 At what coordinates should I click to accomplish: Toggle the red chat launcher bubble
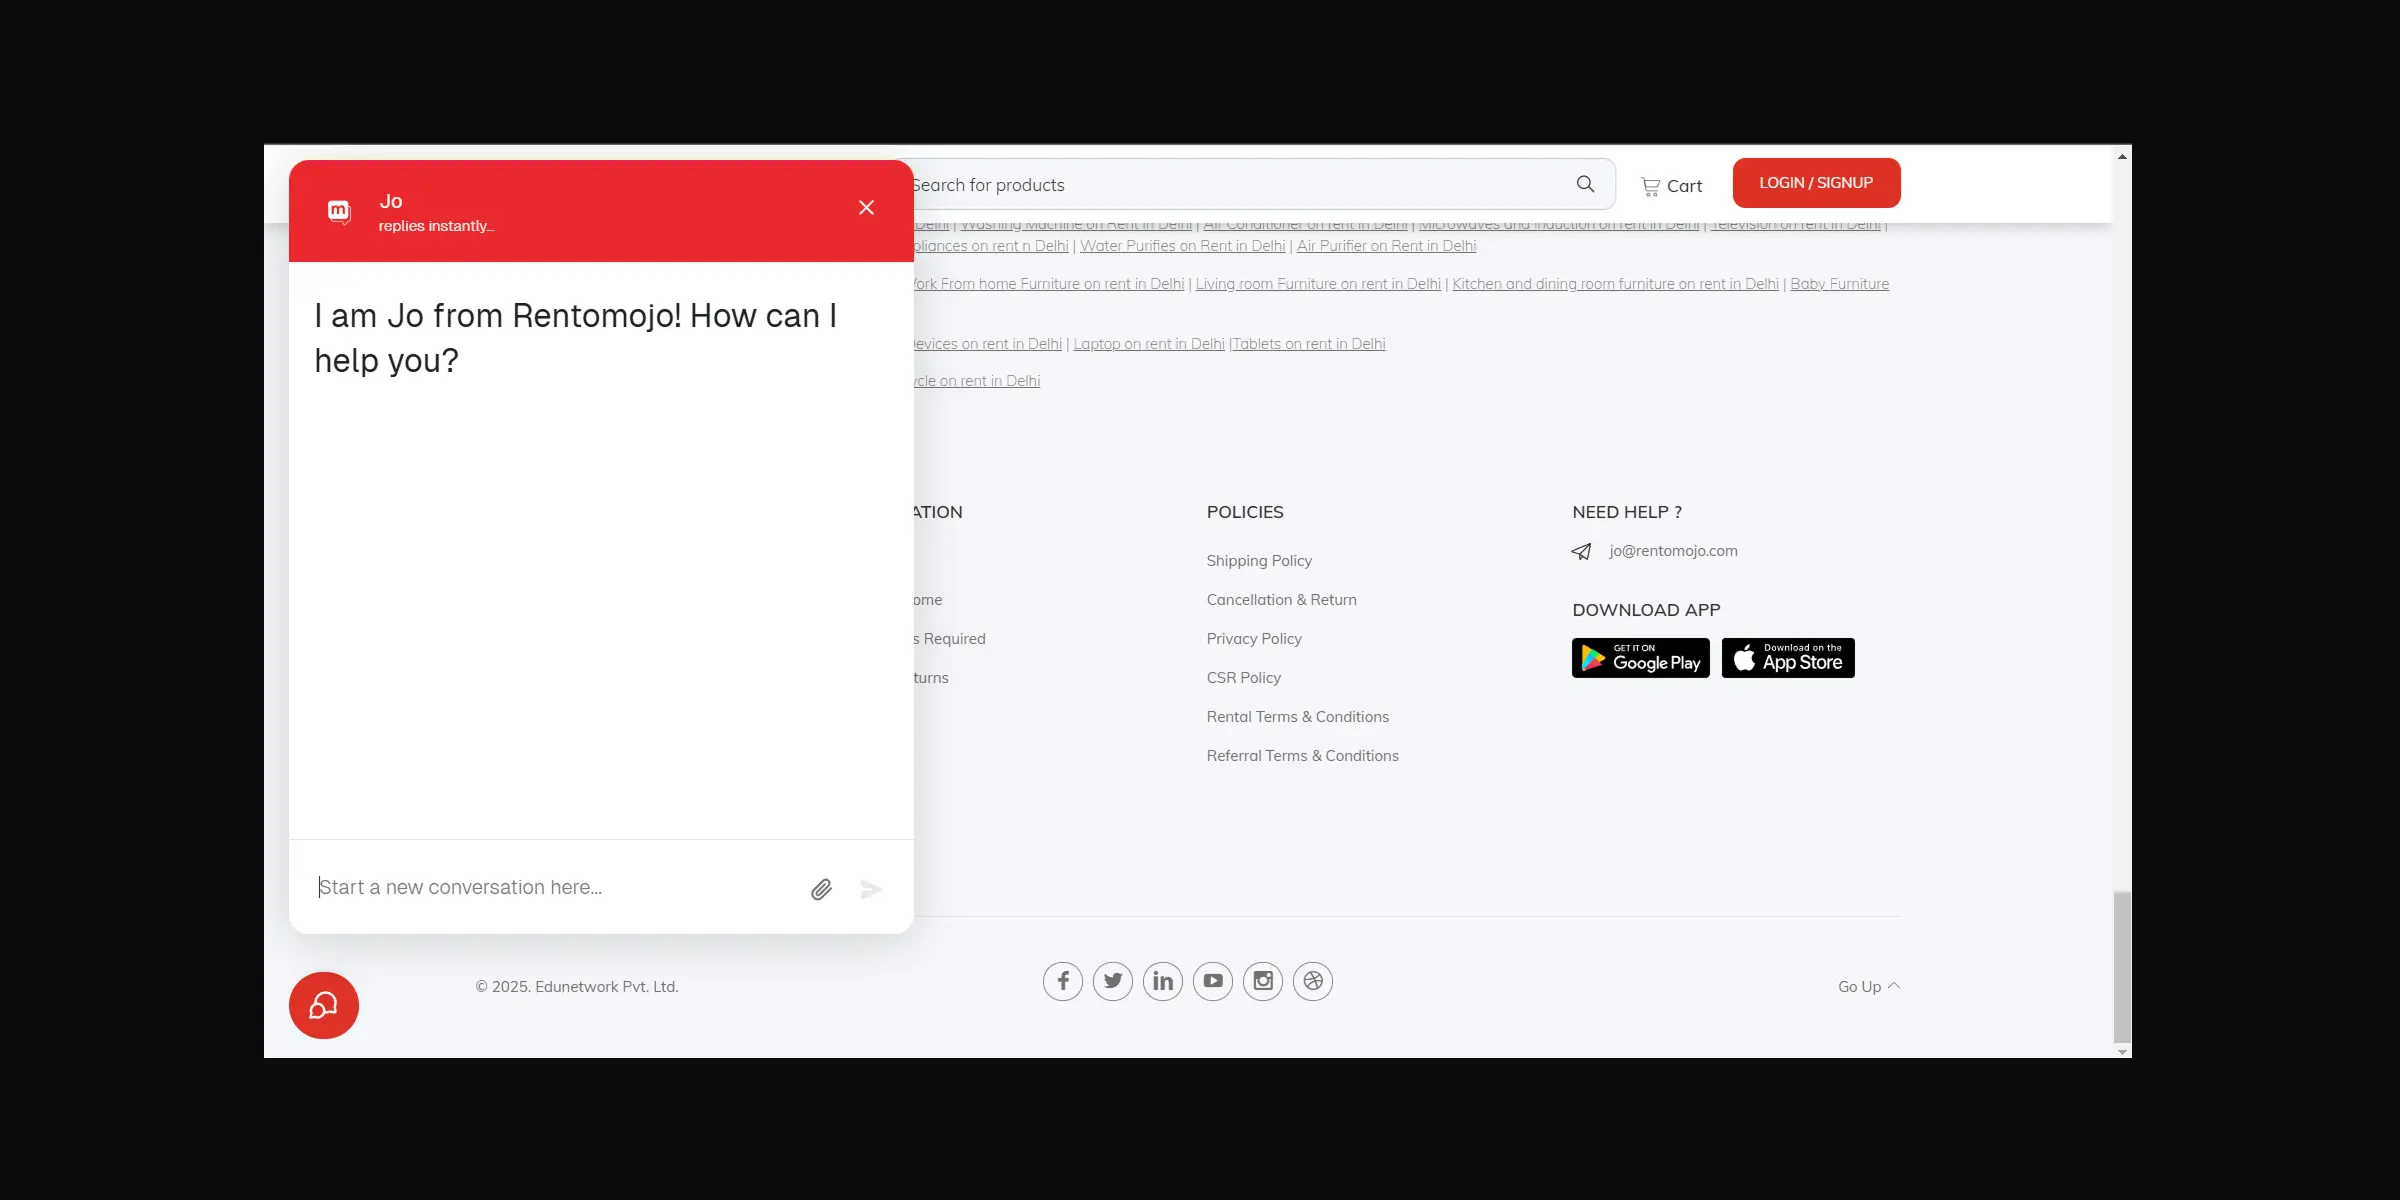coord(323,1005)
